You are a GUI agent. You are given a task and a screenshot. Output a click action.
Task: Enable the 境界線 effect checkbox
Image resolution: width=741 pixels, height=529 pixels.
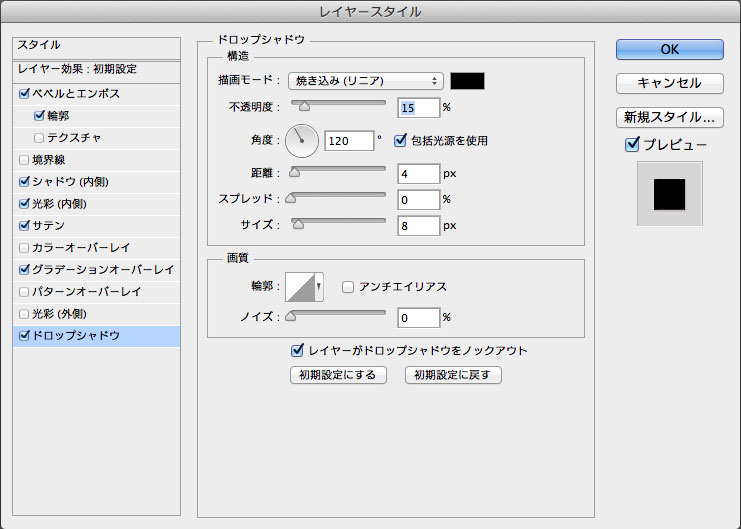(x=24, y=160)
